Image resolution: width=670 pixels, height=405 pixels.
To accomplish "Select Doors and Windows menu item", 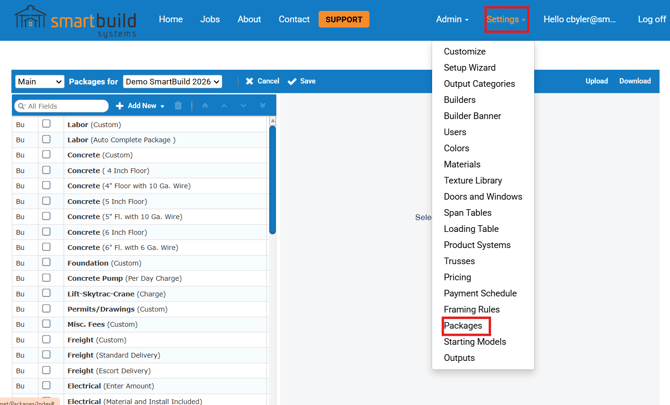I will pyautogui.click(x=483, y=197).
